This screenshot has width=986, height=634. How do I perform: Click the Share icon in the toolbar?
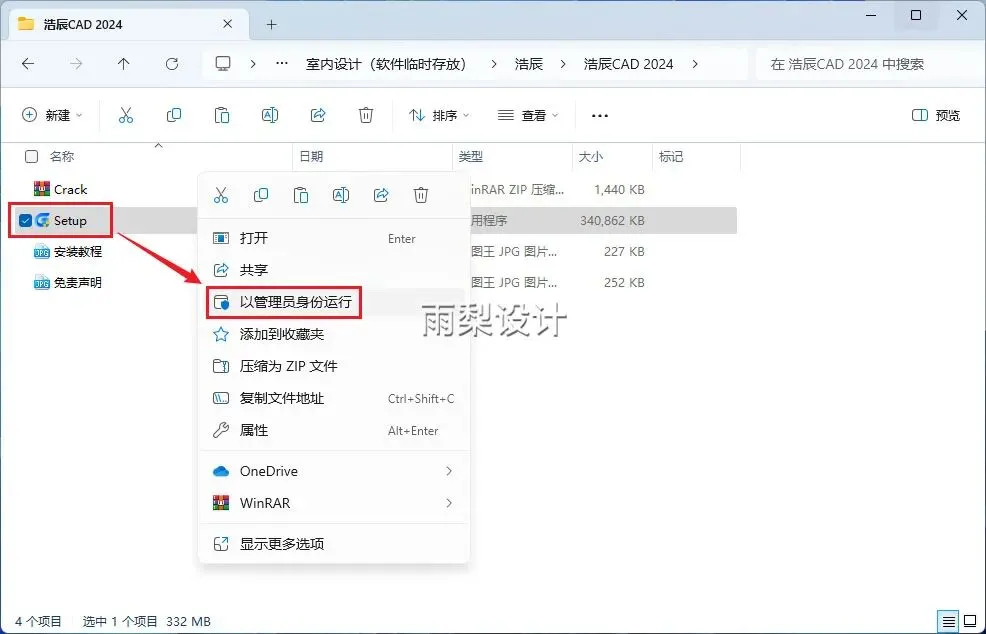[x=318, y=115]
